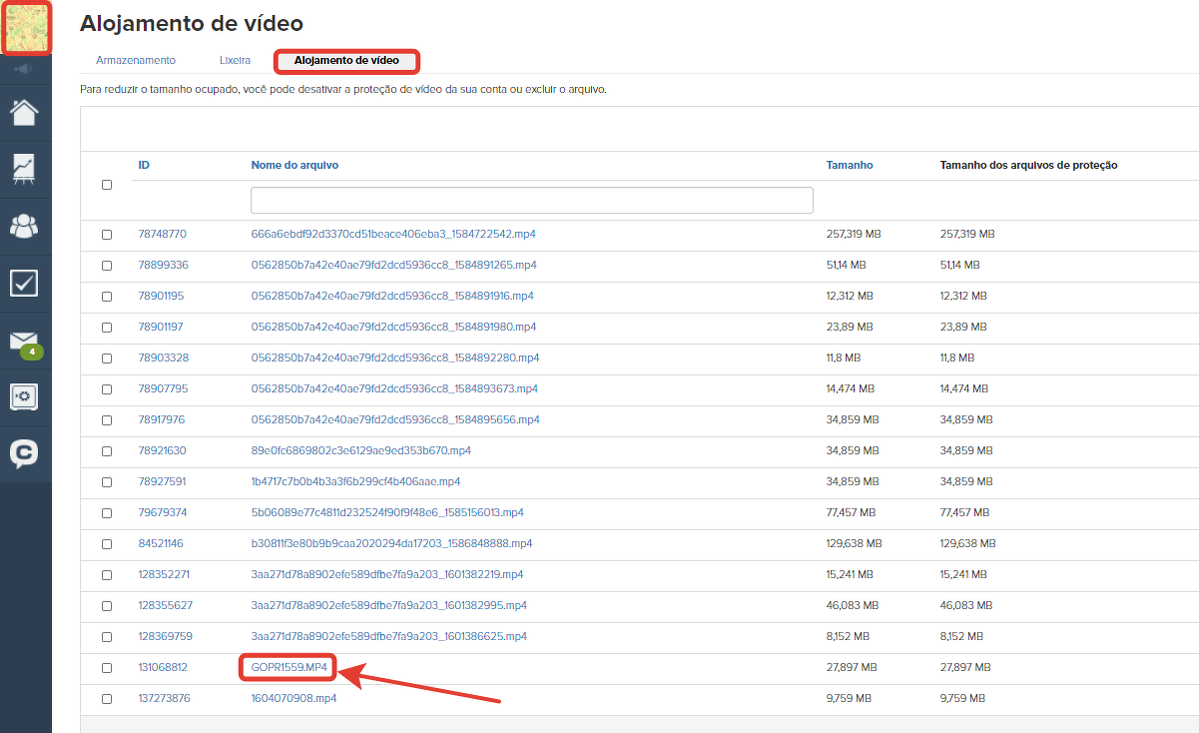This screenshot has height=733, width=1199.
Task: Open the presentation chart icon in sidebar
Action: pos(25,169)
